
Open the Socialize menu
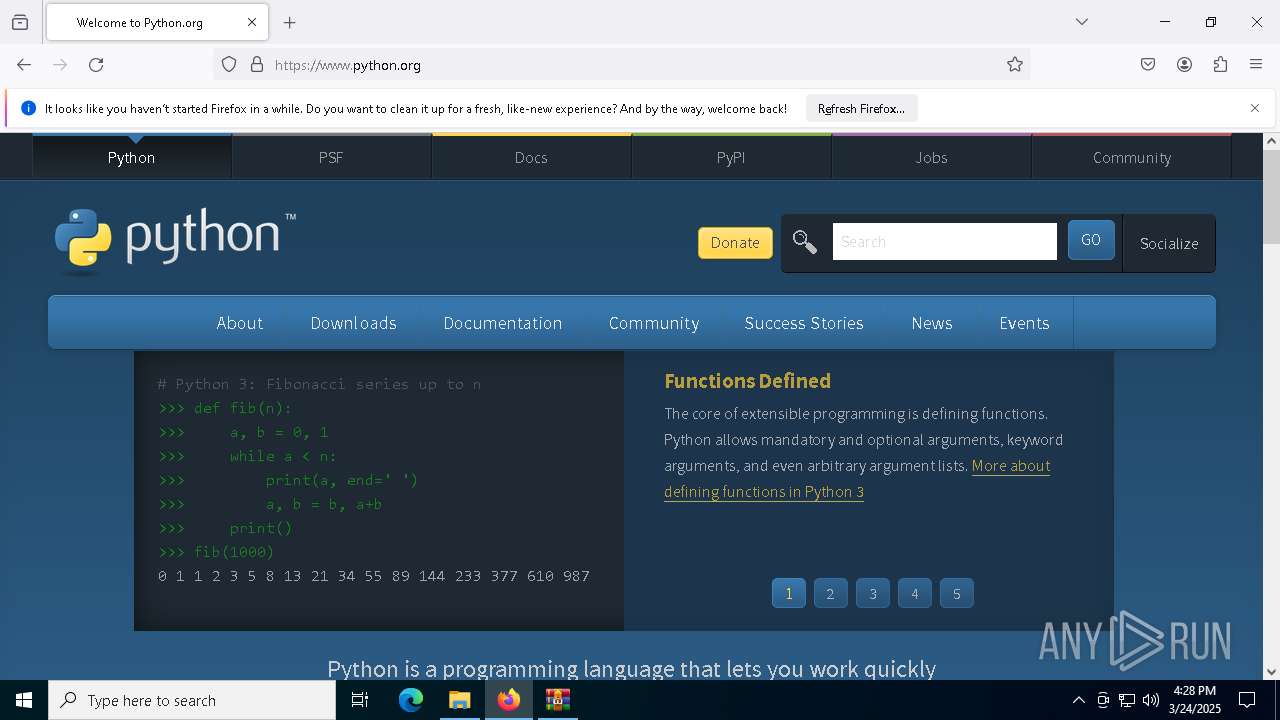pyautogui.click(x=1169, y=243)
